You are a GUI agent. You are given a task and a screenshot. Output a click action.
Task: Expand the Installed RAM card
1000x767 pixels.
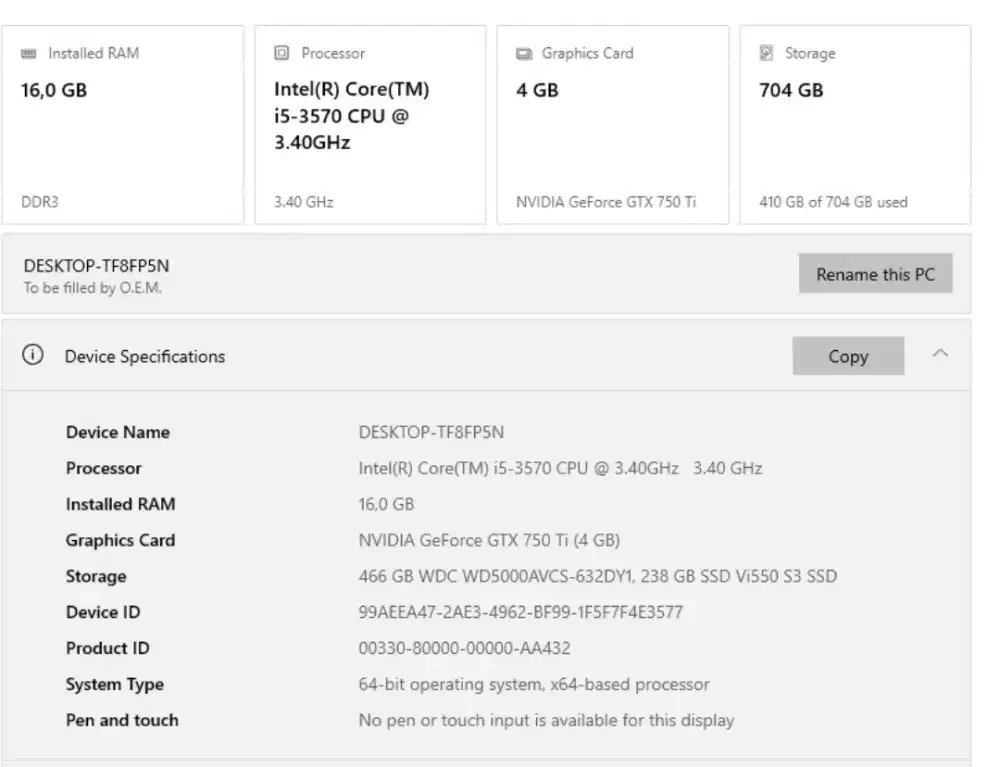[123, 120]
